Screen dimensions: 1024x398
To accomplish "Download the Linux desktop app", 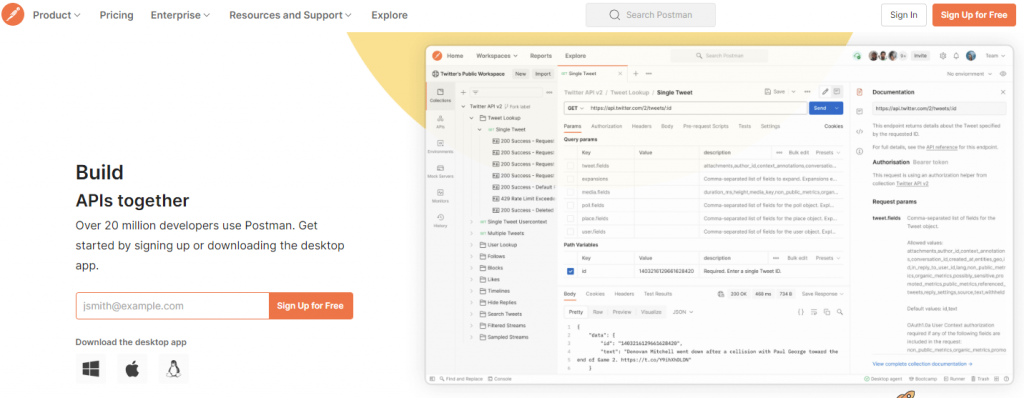I will (x=173, y=369).
